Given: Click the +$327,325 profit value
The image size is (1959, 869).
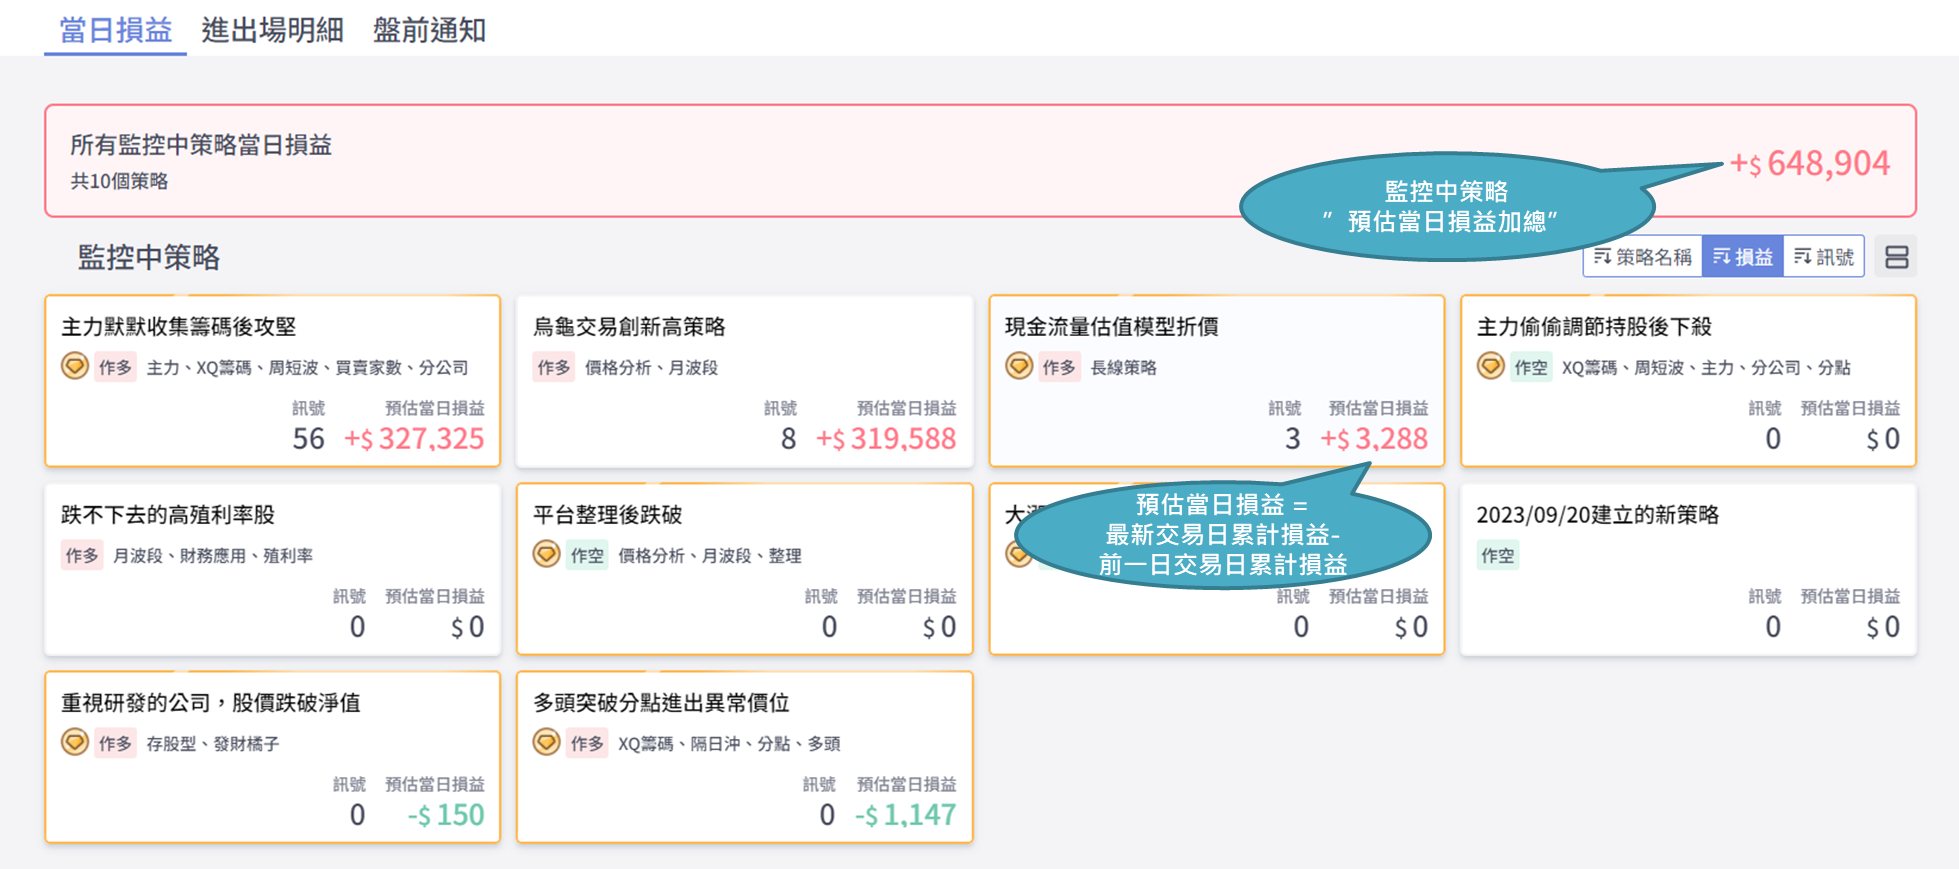Looking at the screenshot, I should [414, 439].
